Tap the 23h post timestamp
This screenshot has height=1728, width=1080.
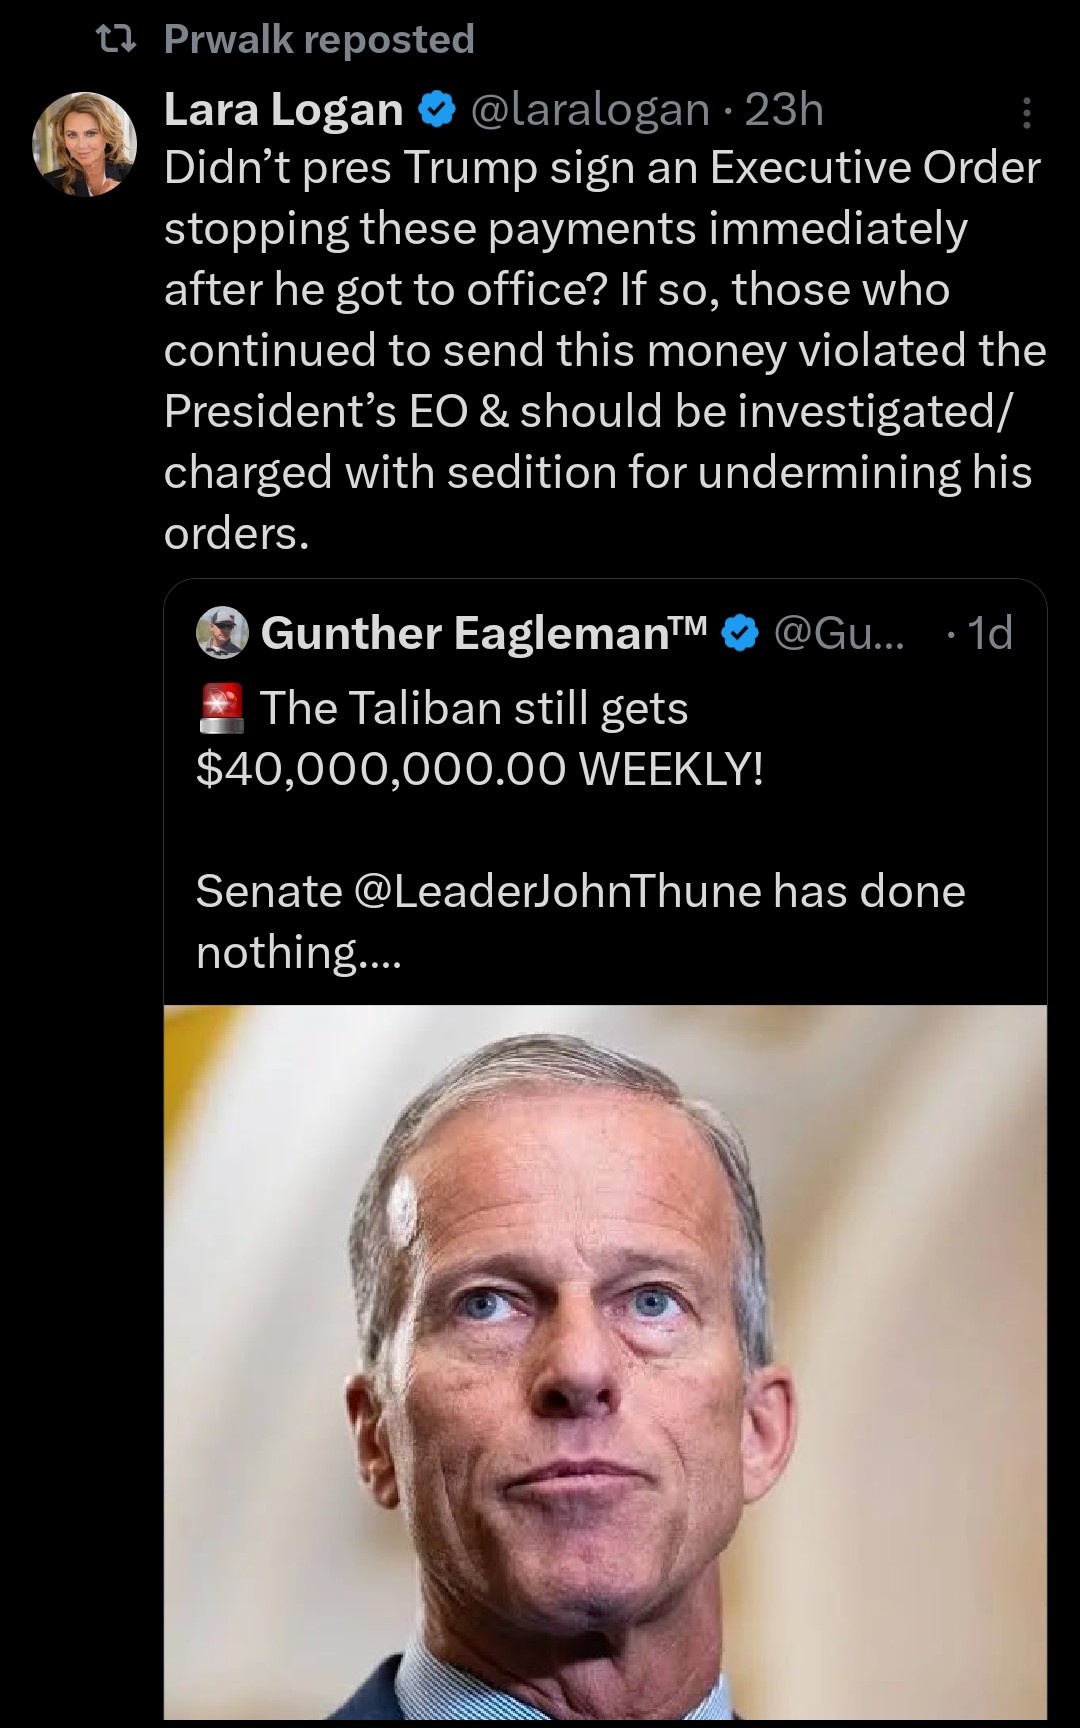click(x=784, y=110)
